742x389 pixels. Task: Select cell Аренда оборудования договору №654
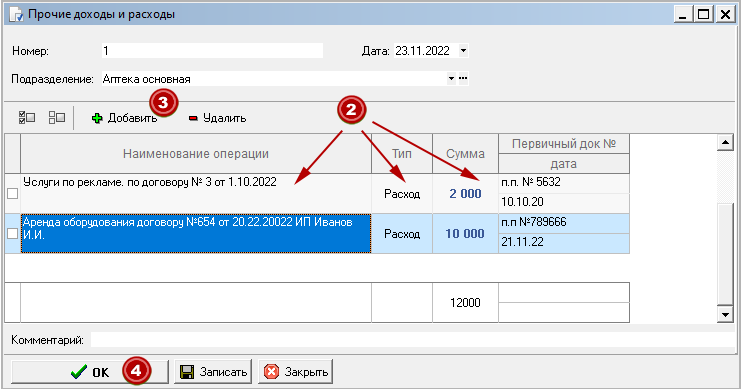196,233
